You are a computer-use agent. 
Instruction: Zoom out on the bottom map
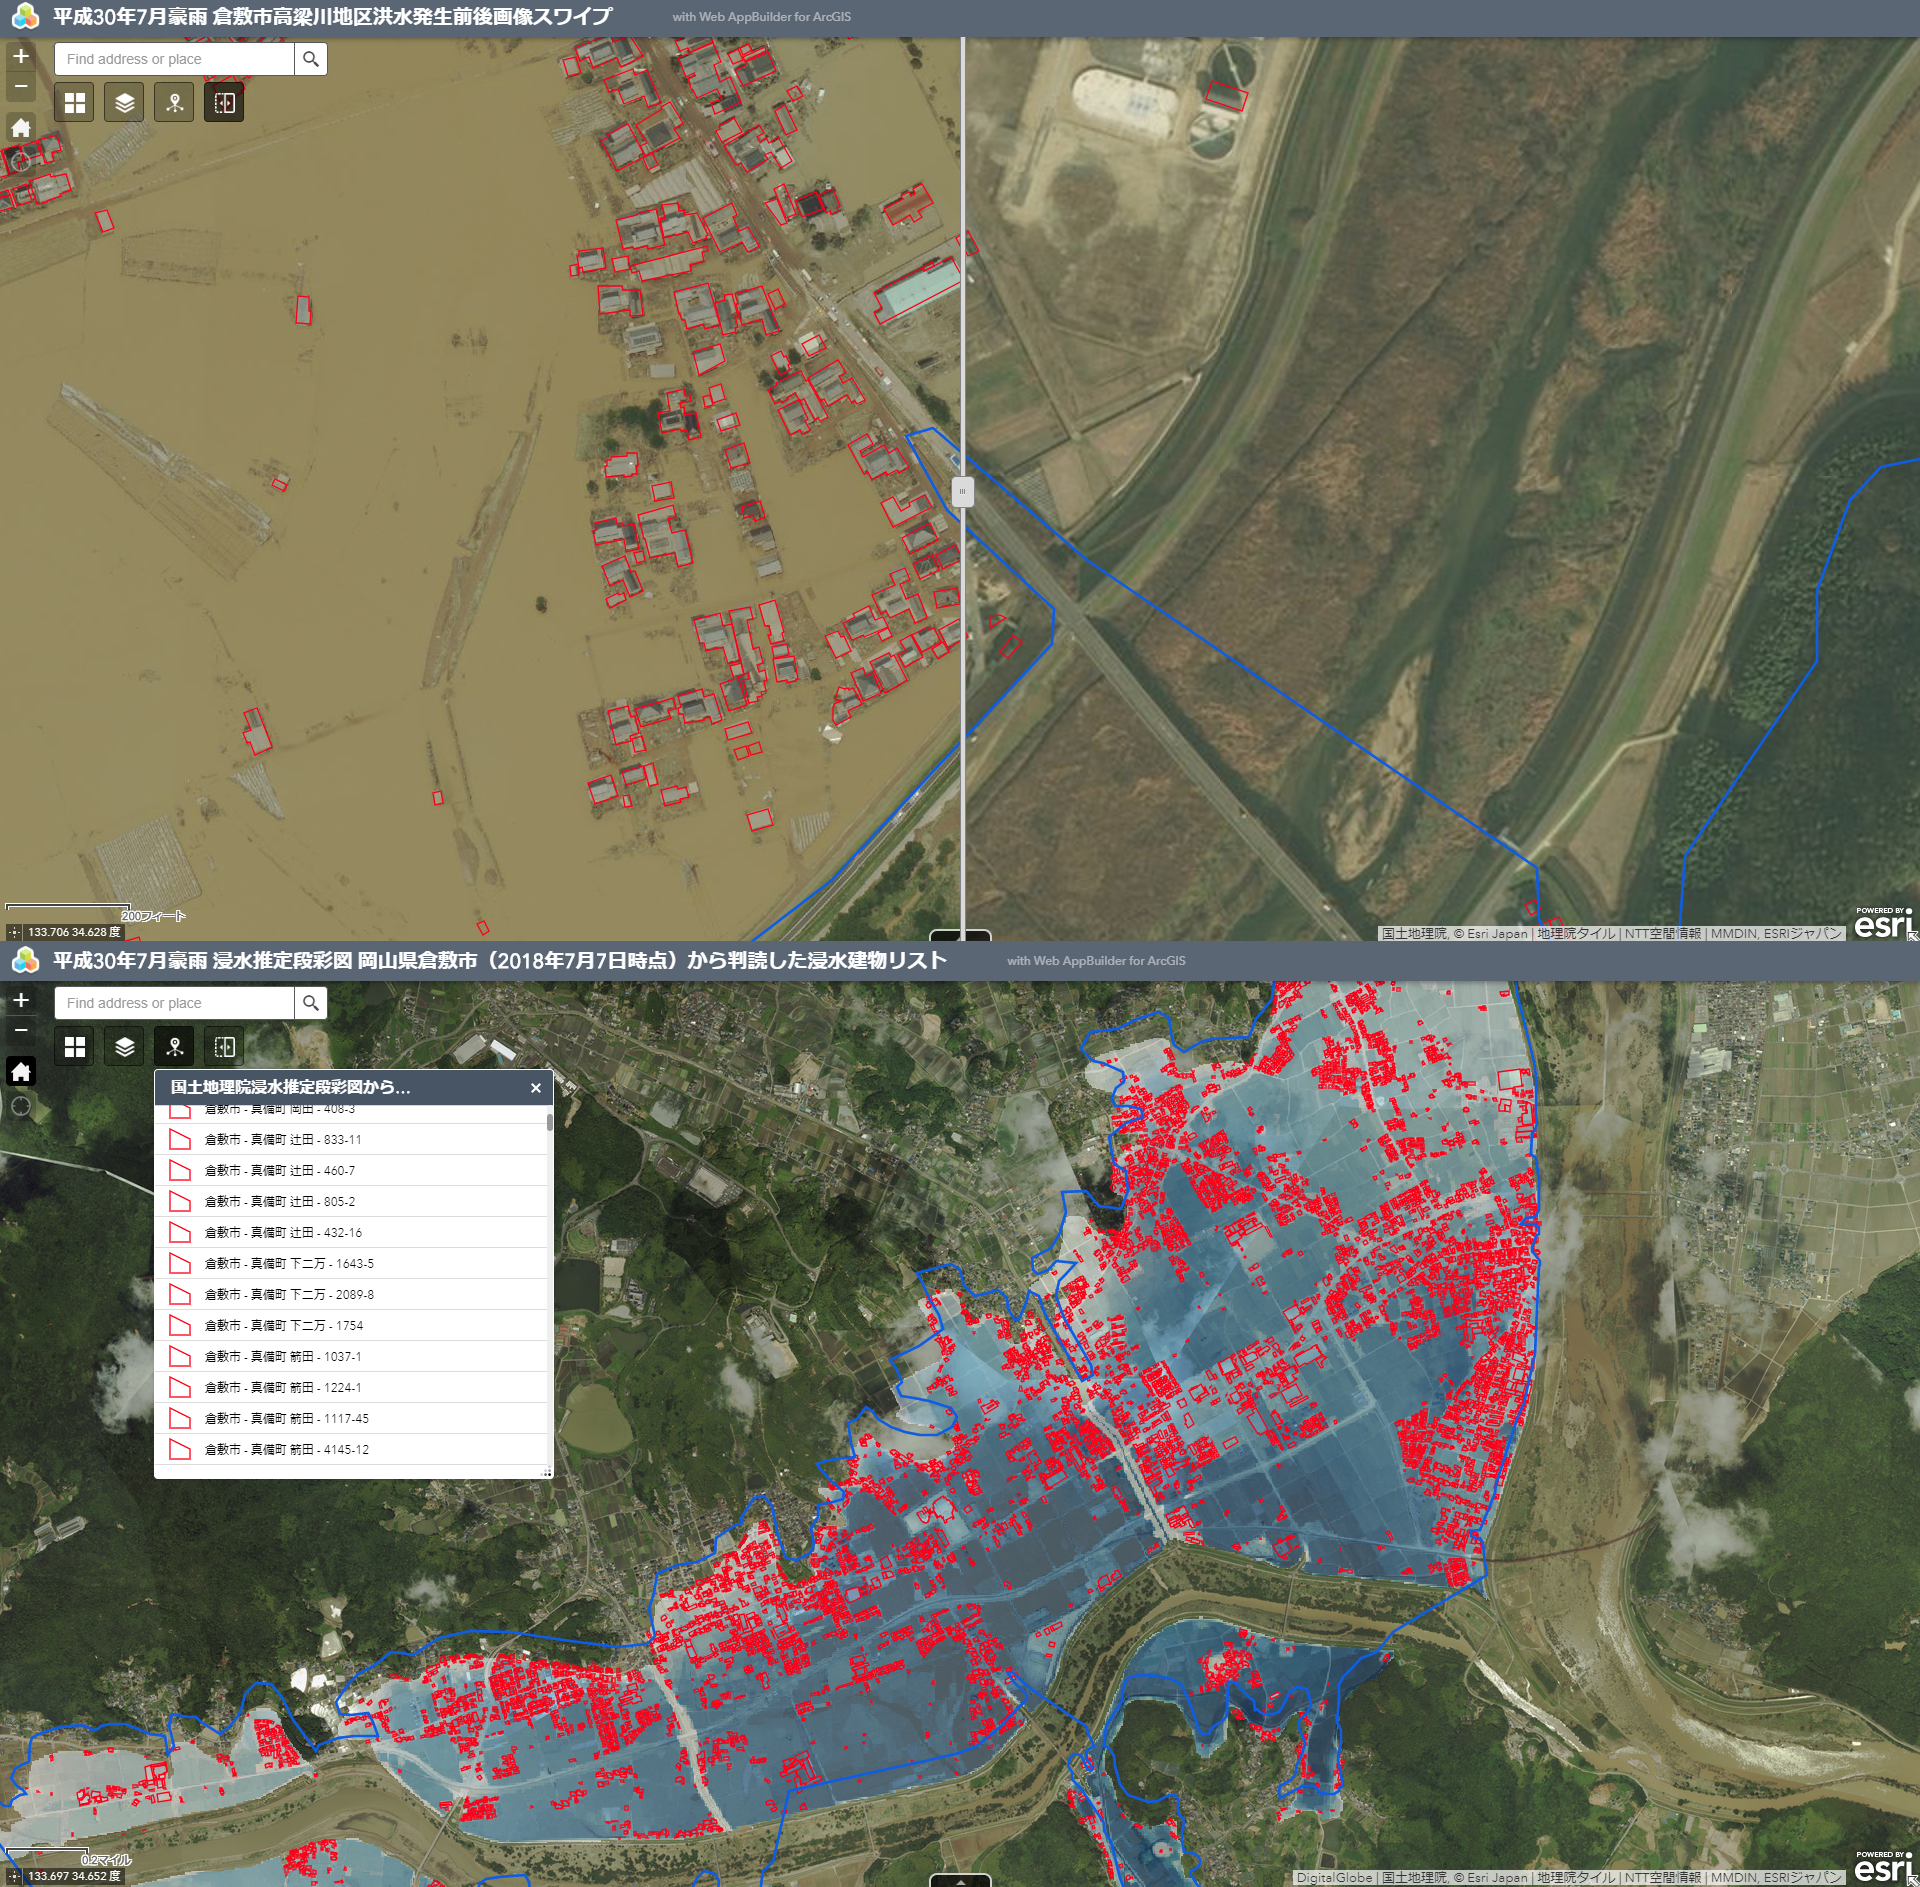21,1030
